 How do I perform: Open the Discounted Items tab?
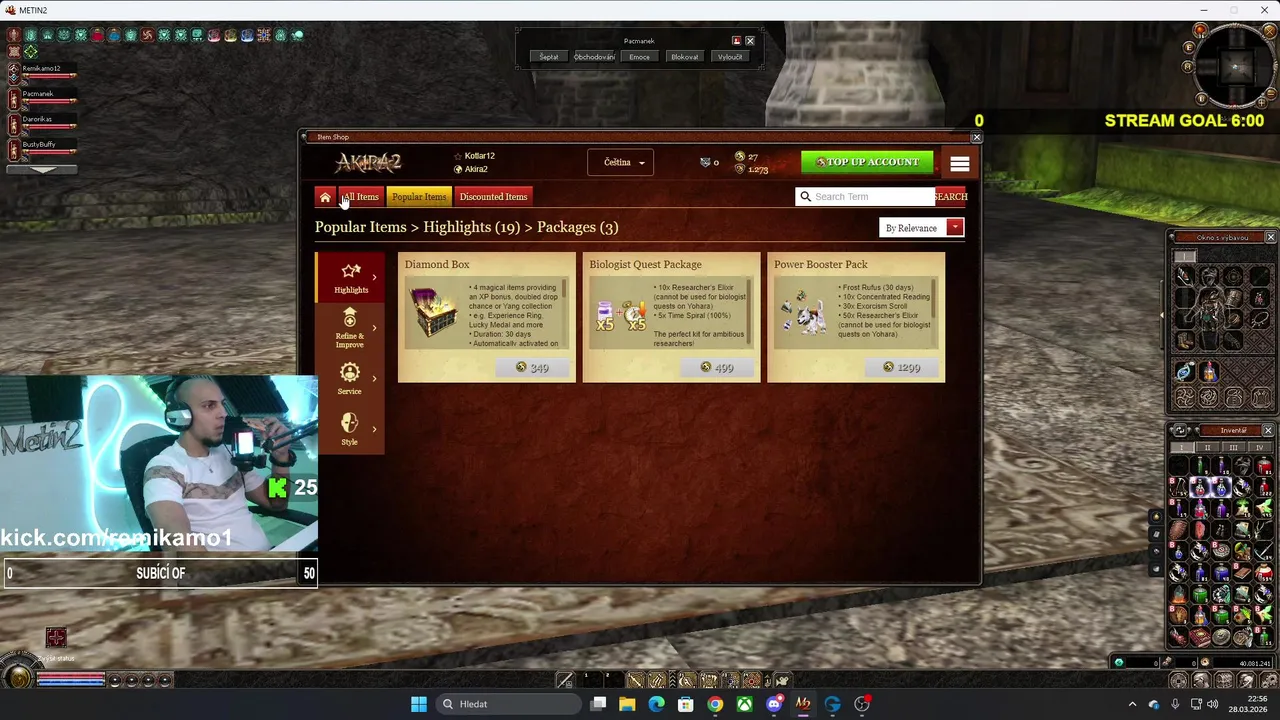point(493,197)
